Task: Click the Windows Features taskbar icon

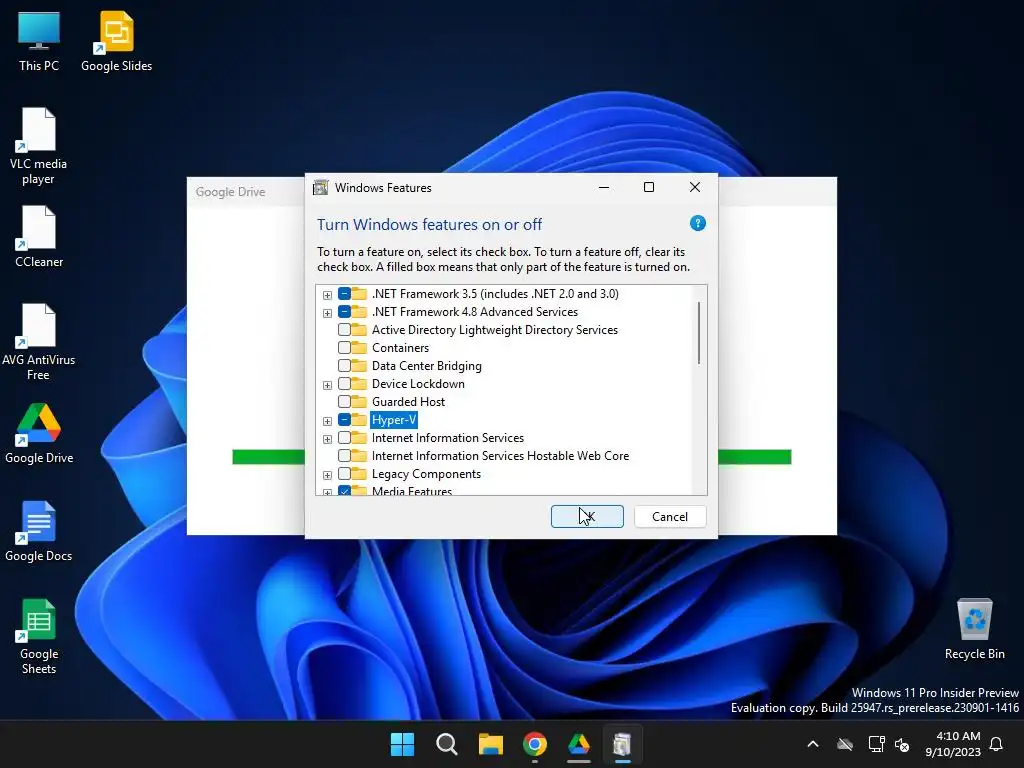Action: pos(622,744)
